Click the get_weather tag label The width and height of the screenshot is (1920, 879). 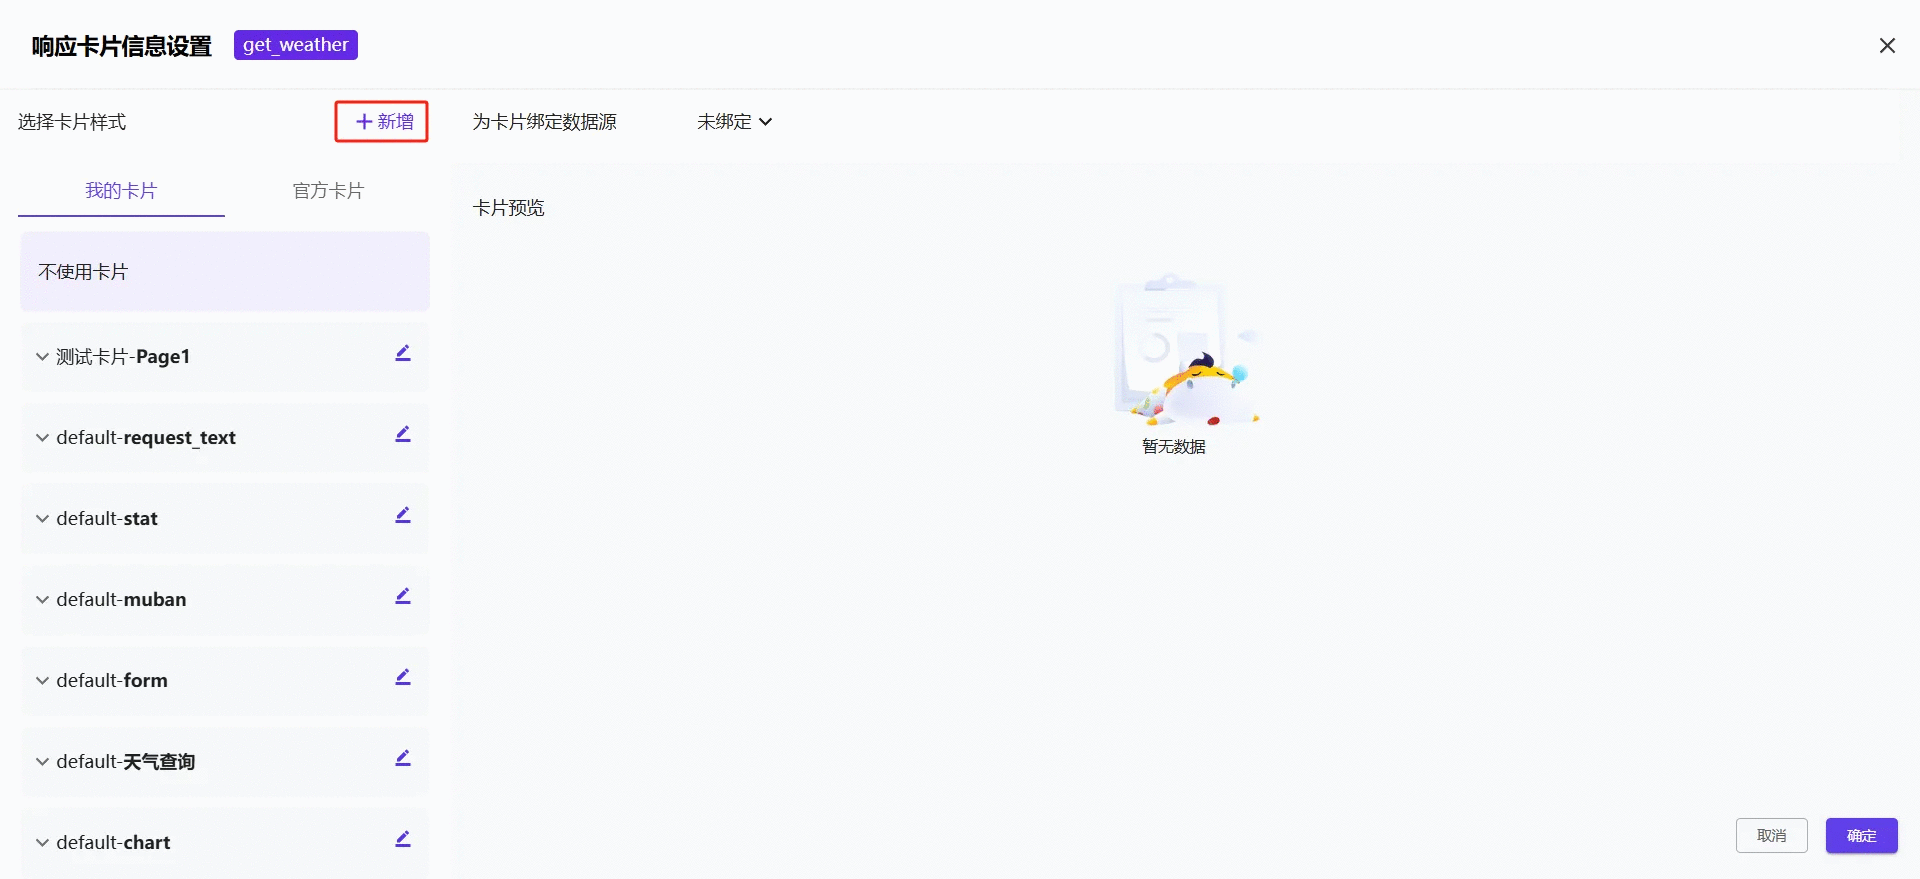tap(296, 45)
